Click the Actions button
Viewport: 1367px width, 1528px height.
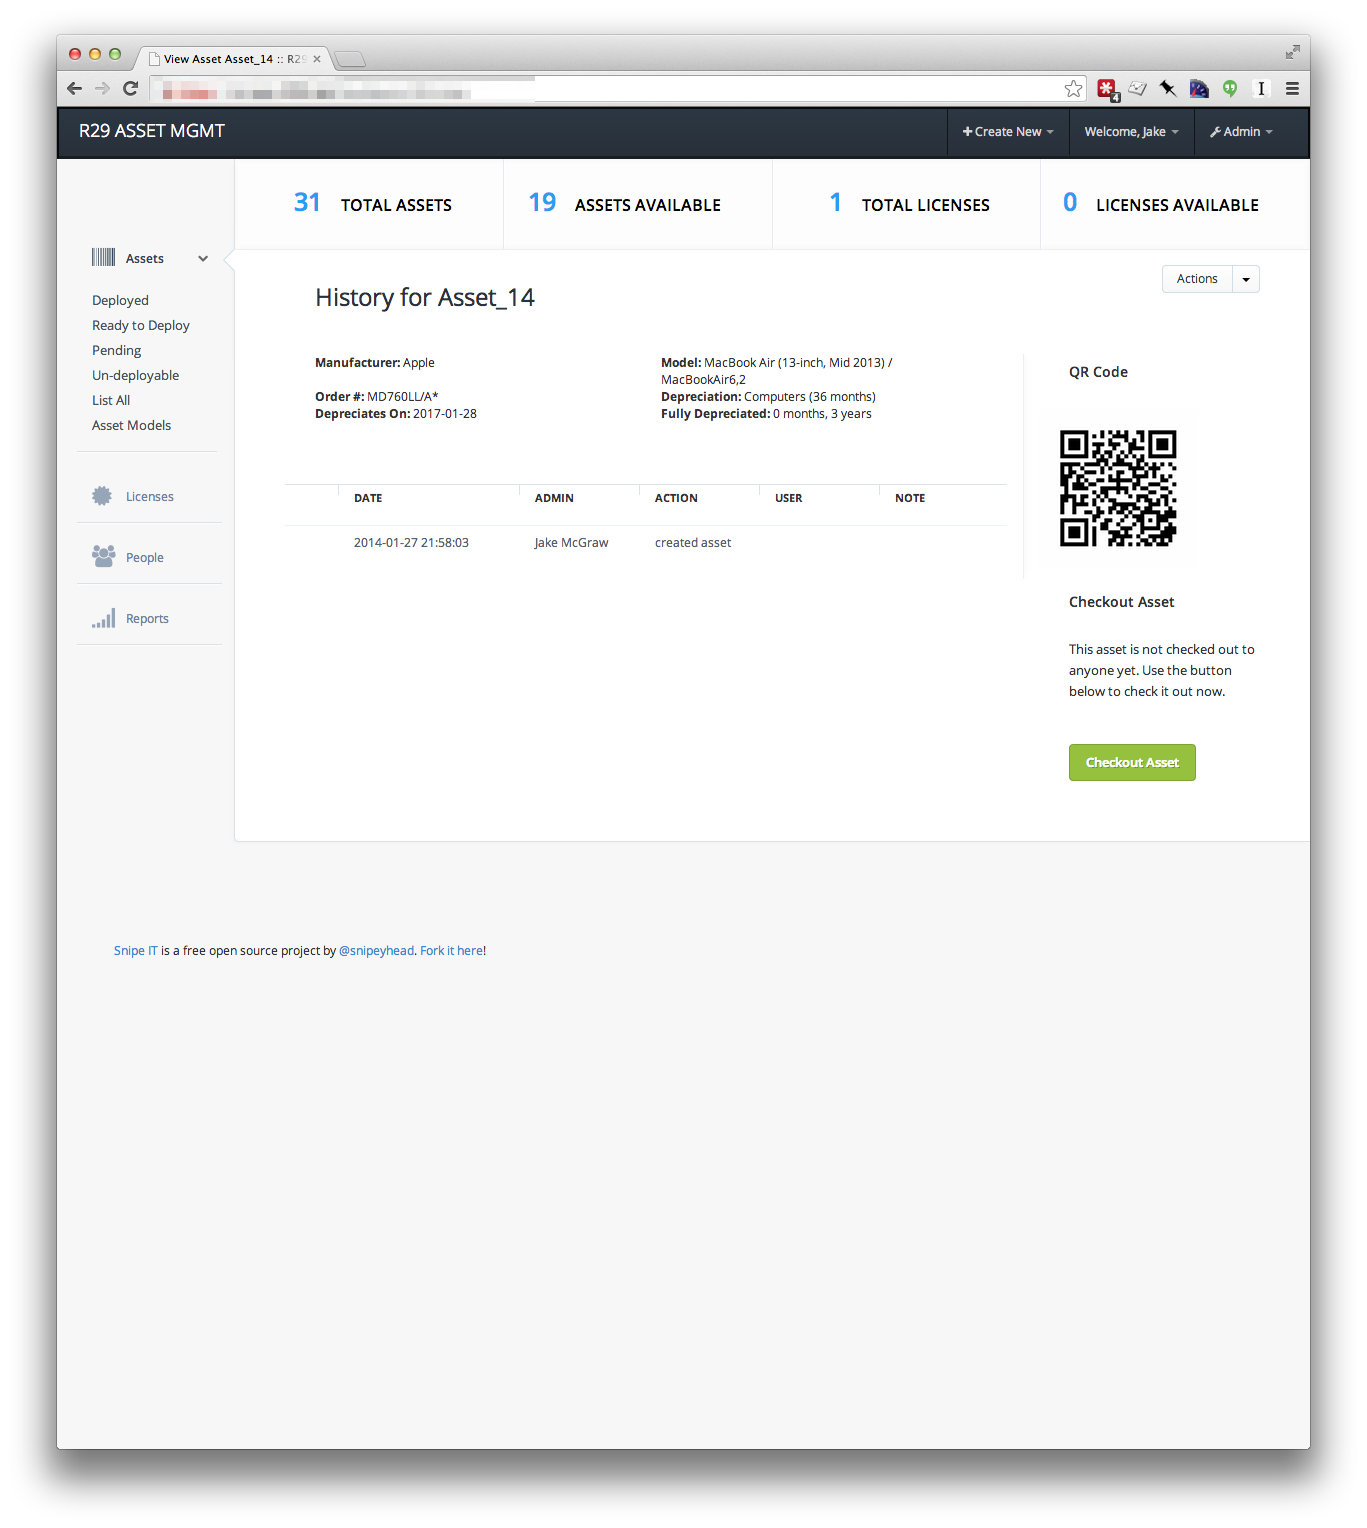1197,279
